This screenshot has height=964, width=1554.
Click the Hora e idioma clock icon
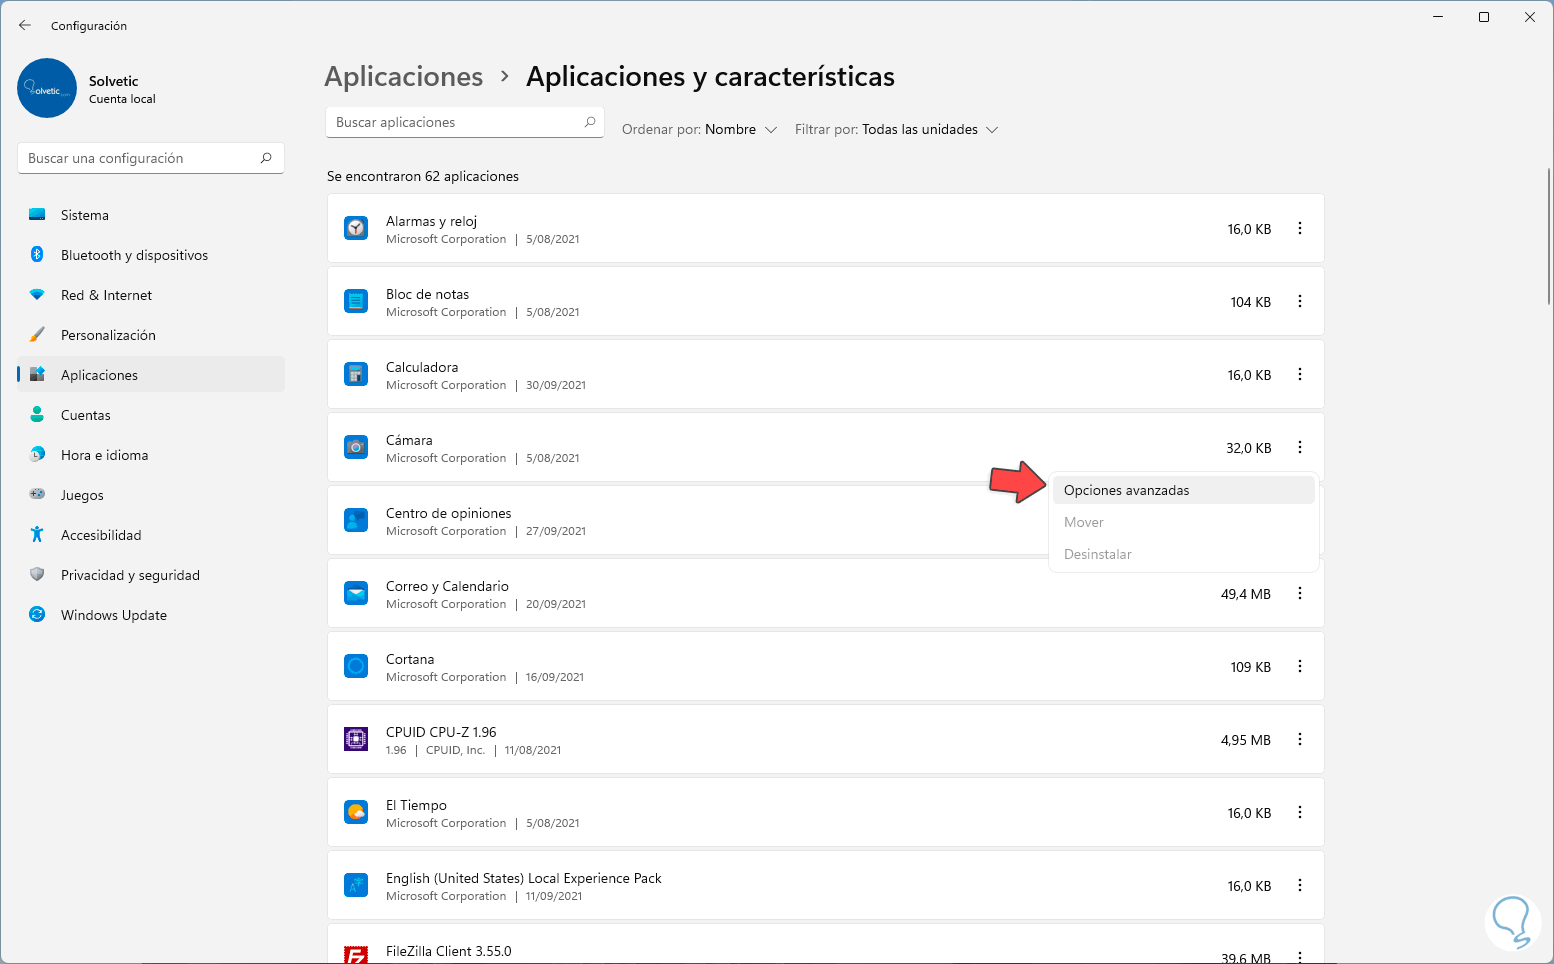point(37,455)
